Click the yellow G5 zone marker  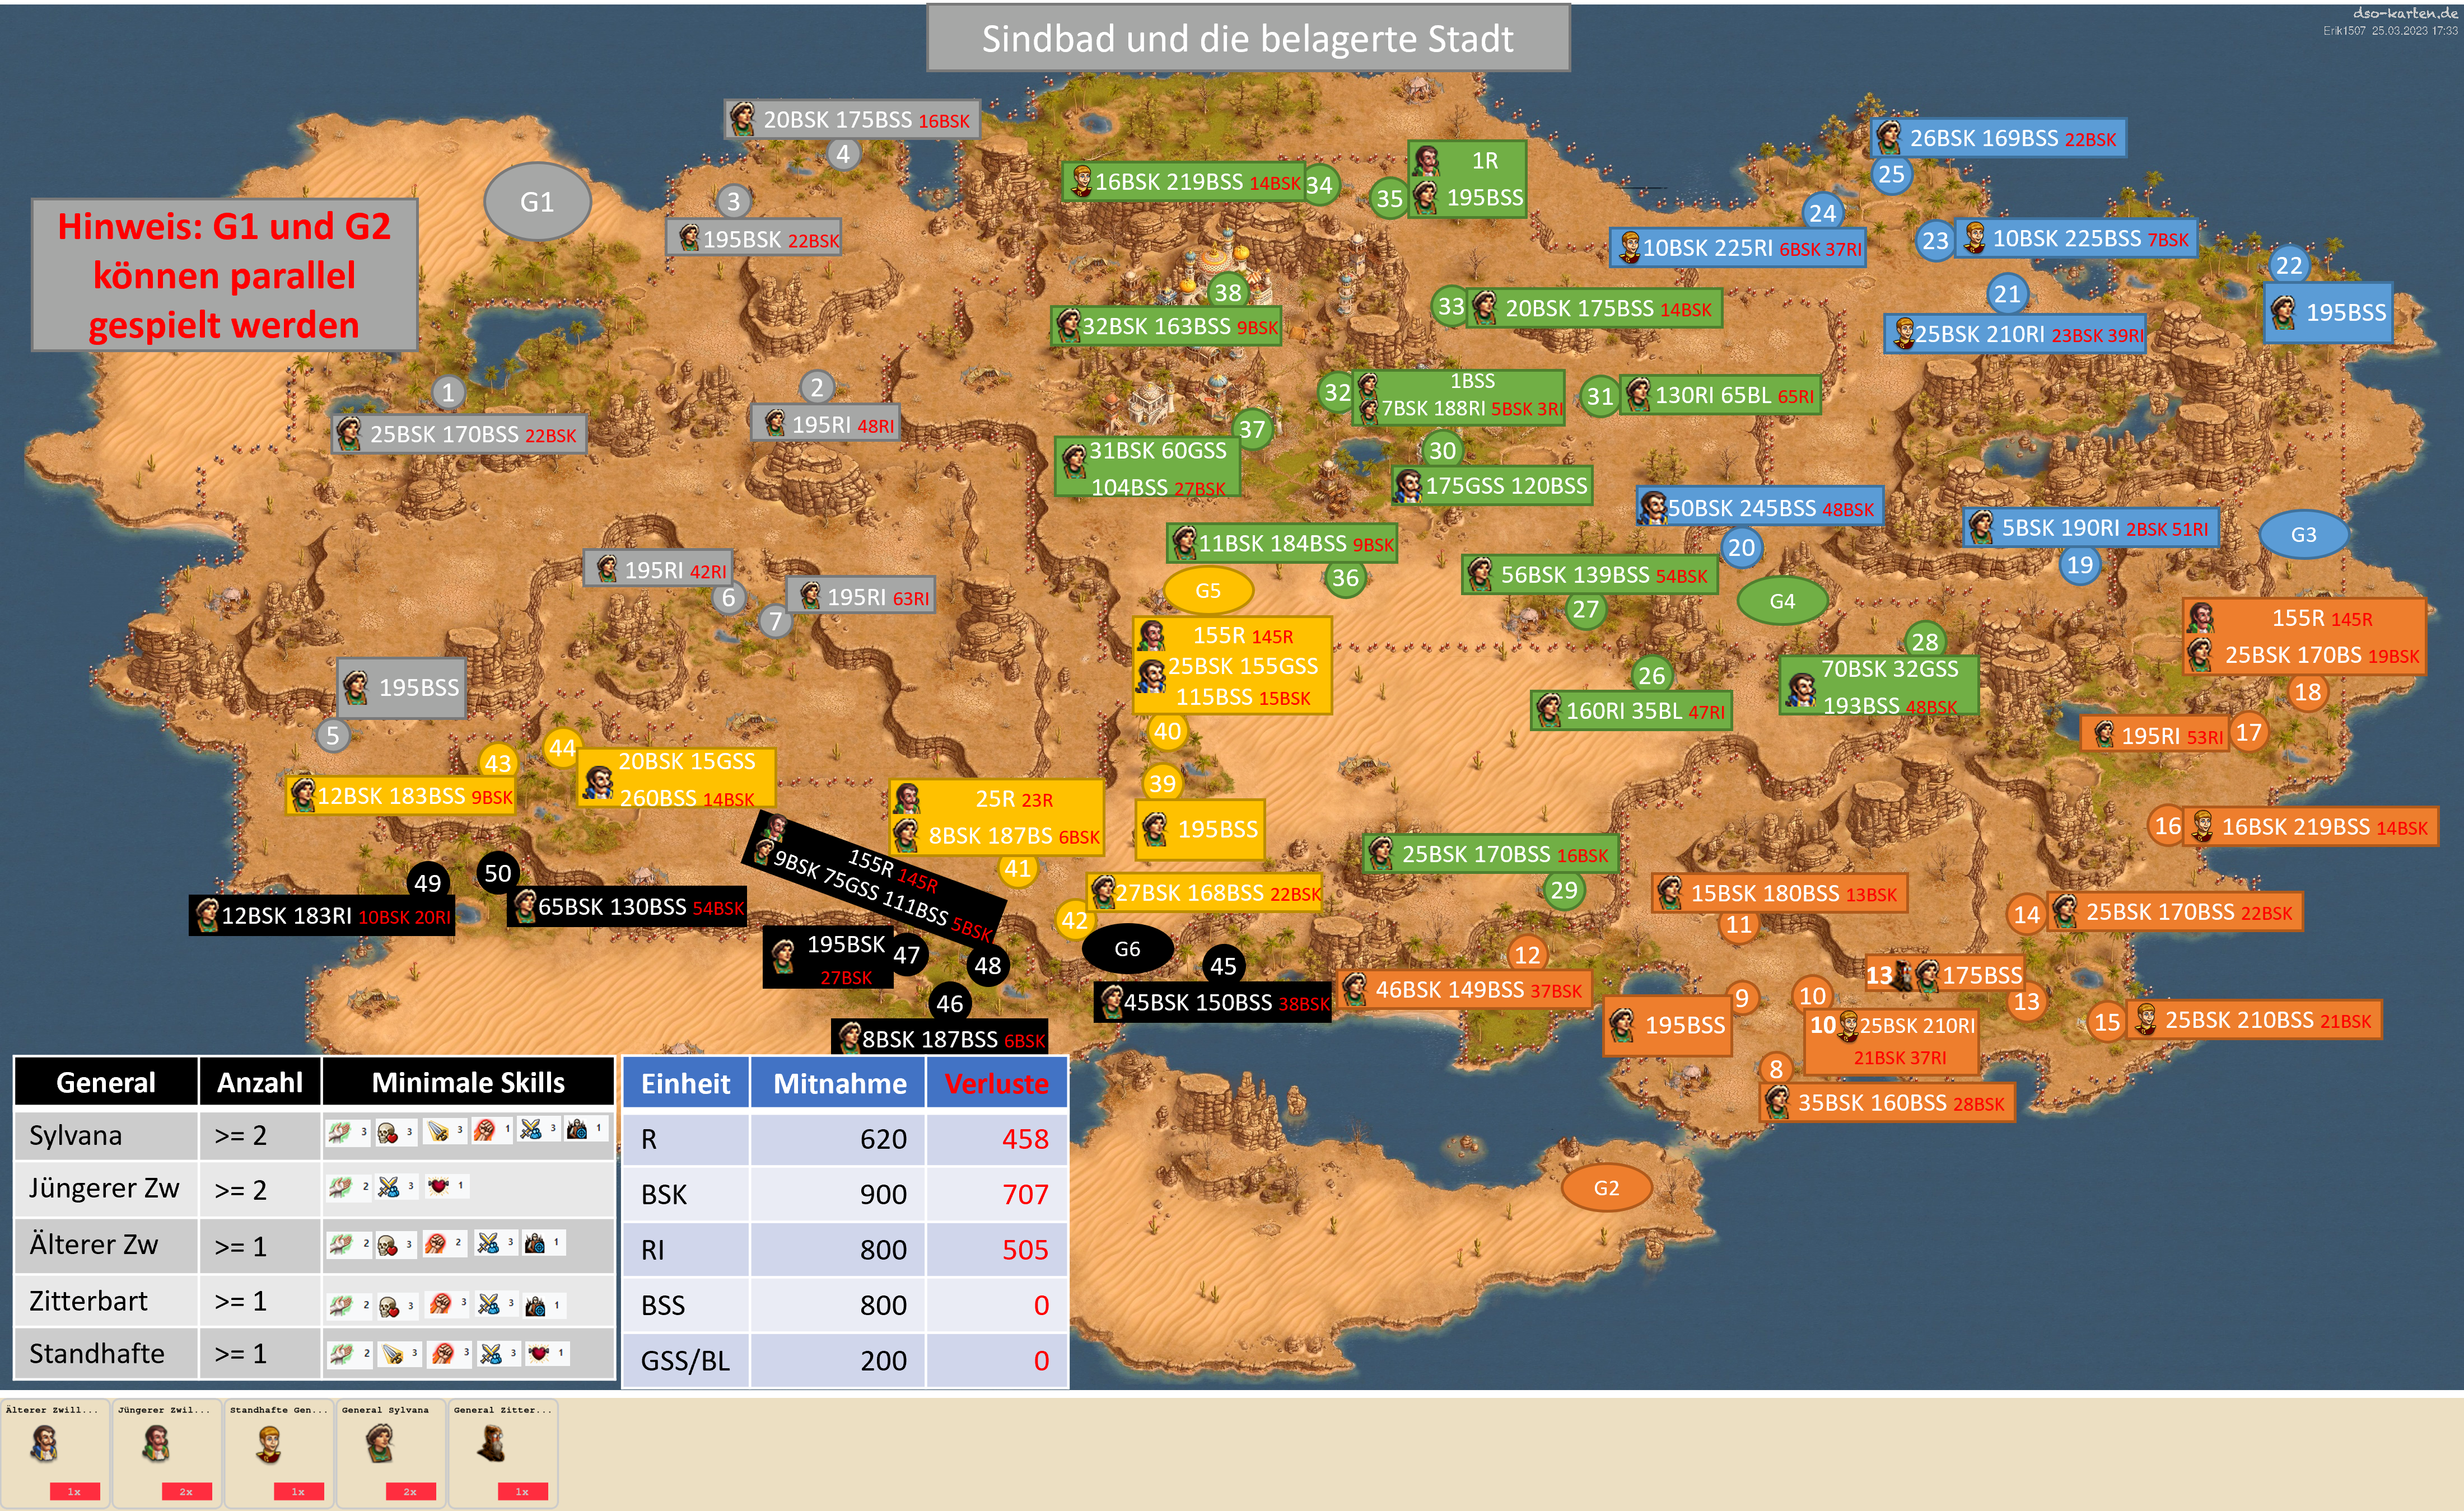[x=1208, y=591]
